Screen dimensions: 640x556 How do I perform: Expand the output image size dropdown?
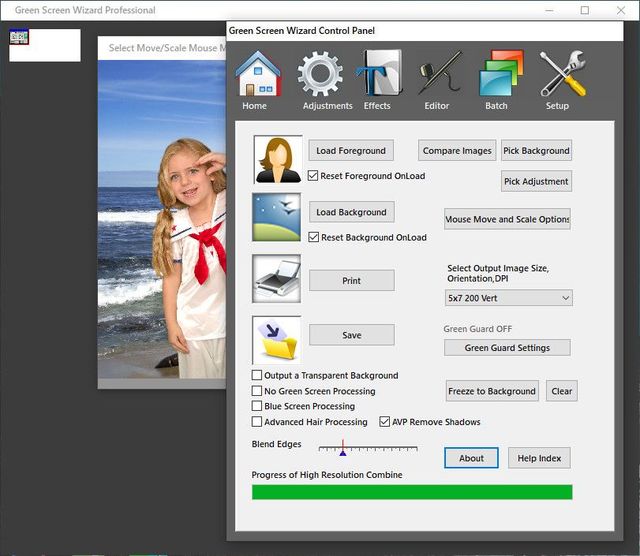tap(509, 298)
